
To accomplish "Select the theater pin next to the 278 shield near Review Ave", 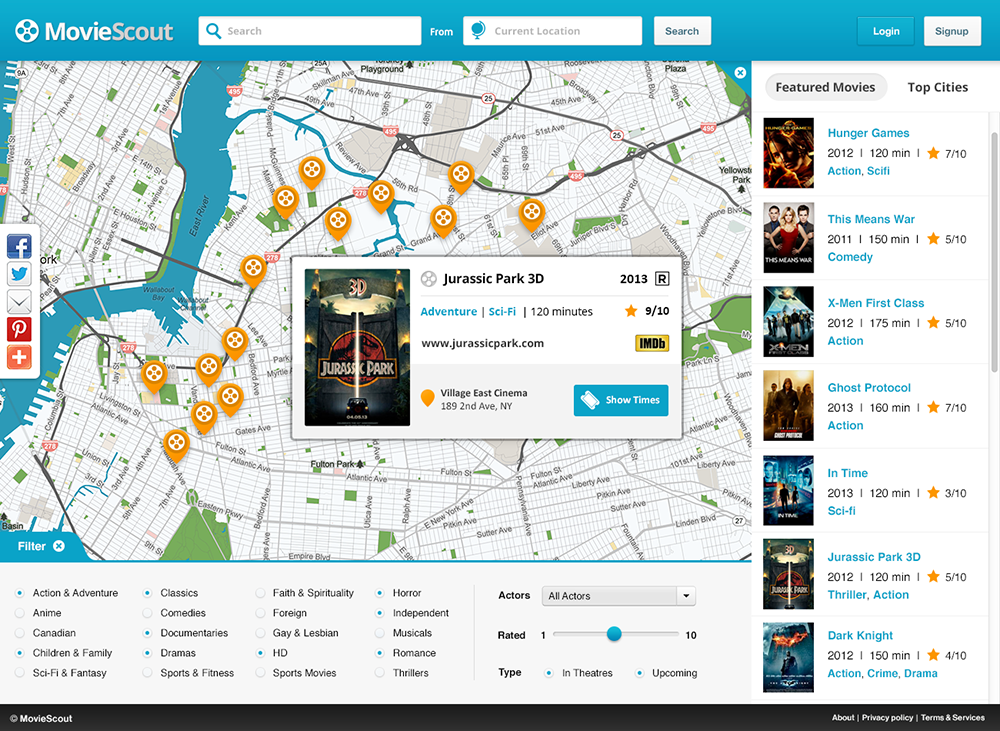I will point(381,196).
